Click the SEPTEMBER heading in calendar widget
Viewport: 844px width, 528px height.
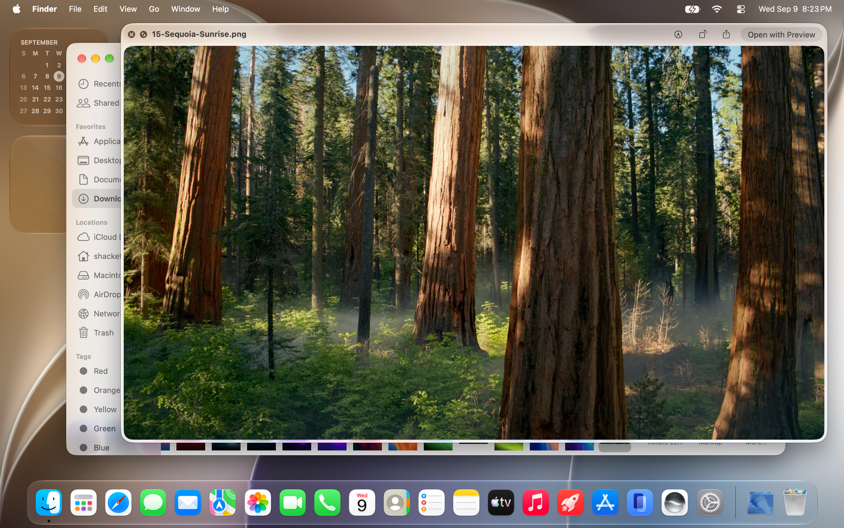(x=39, y=43)
